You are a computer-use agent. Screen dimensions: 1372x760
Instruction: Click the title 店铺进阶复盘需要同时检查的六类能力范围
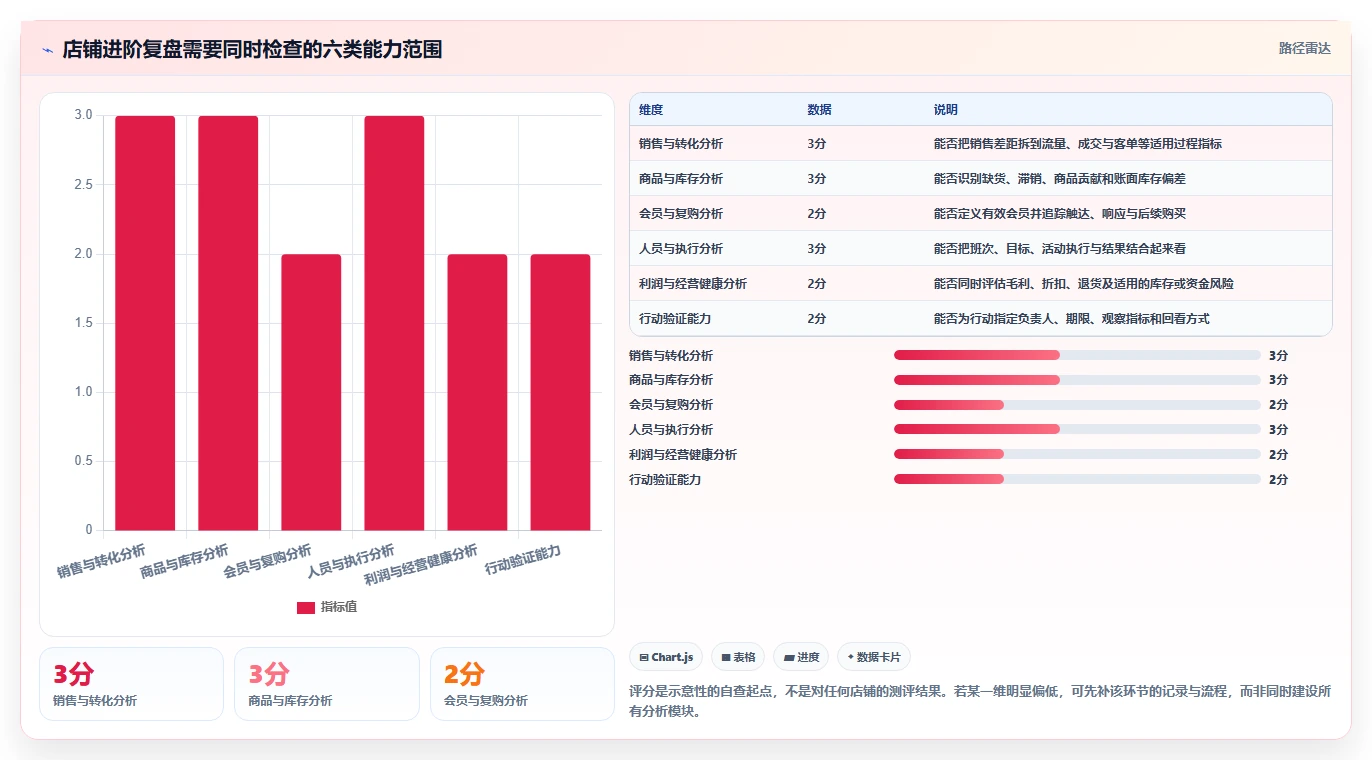252,49
